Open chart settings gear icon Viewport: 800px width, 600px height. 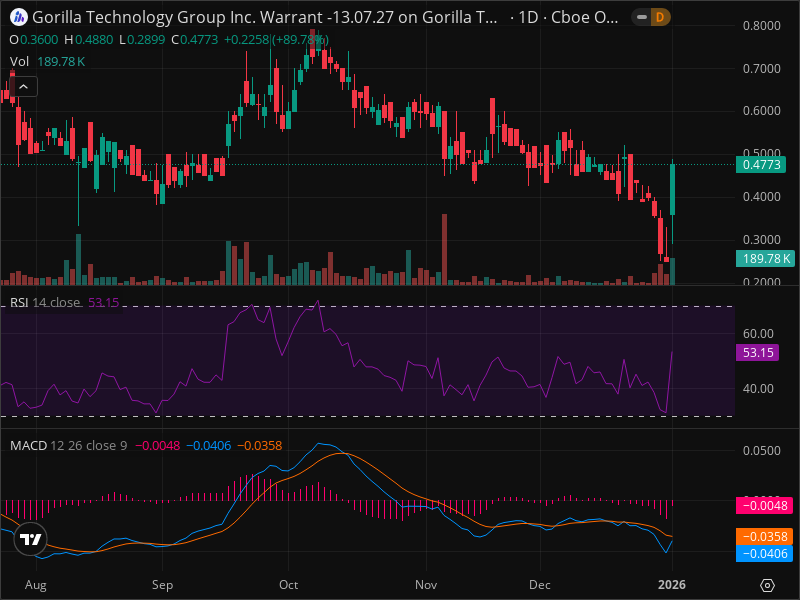(x=767, y=585)
